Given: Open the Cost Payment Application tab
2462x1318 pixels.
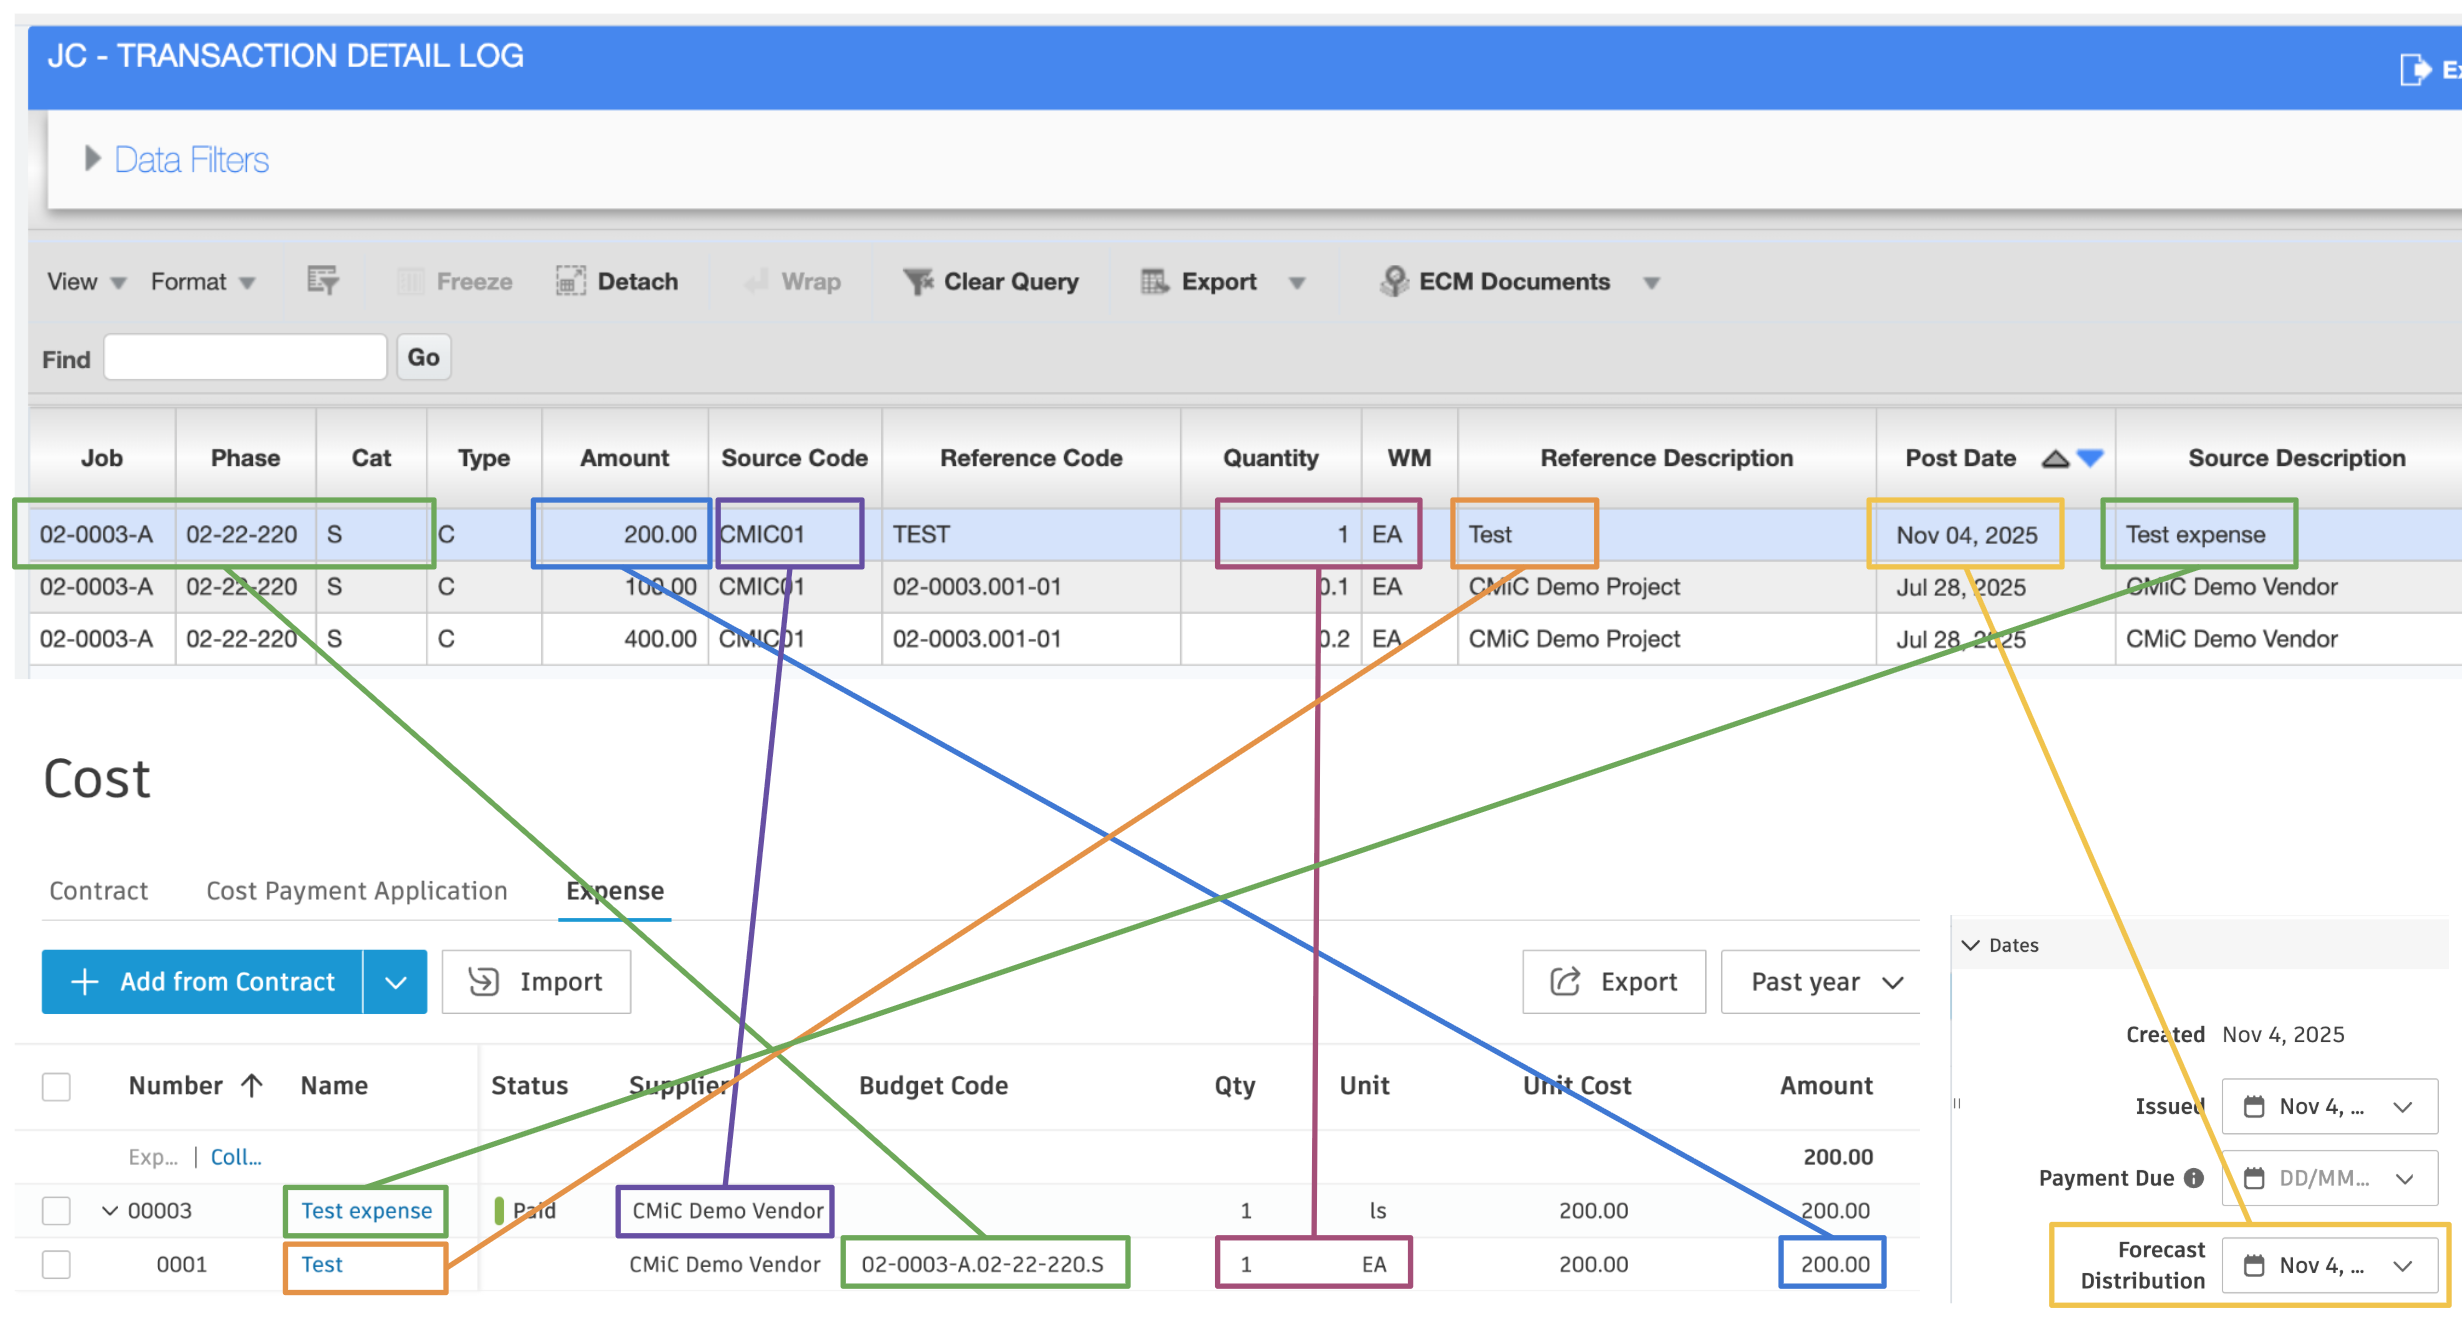Looking at the screenshot, I should (356, 890).
